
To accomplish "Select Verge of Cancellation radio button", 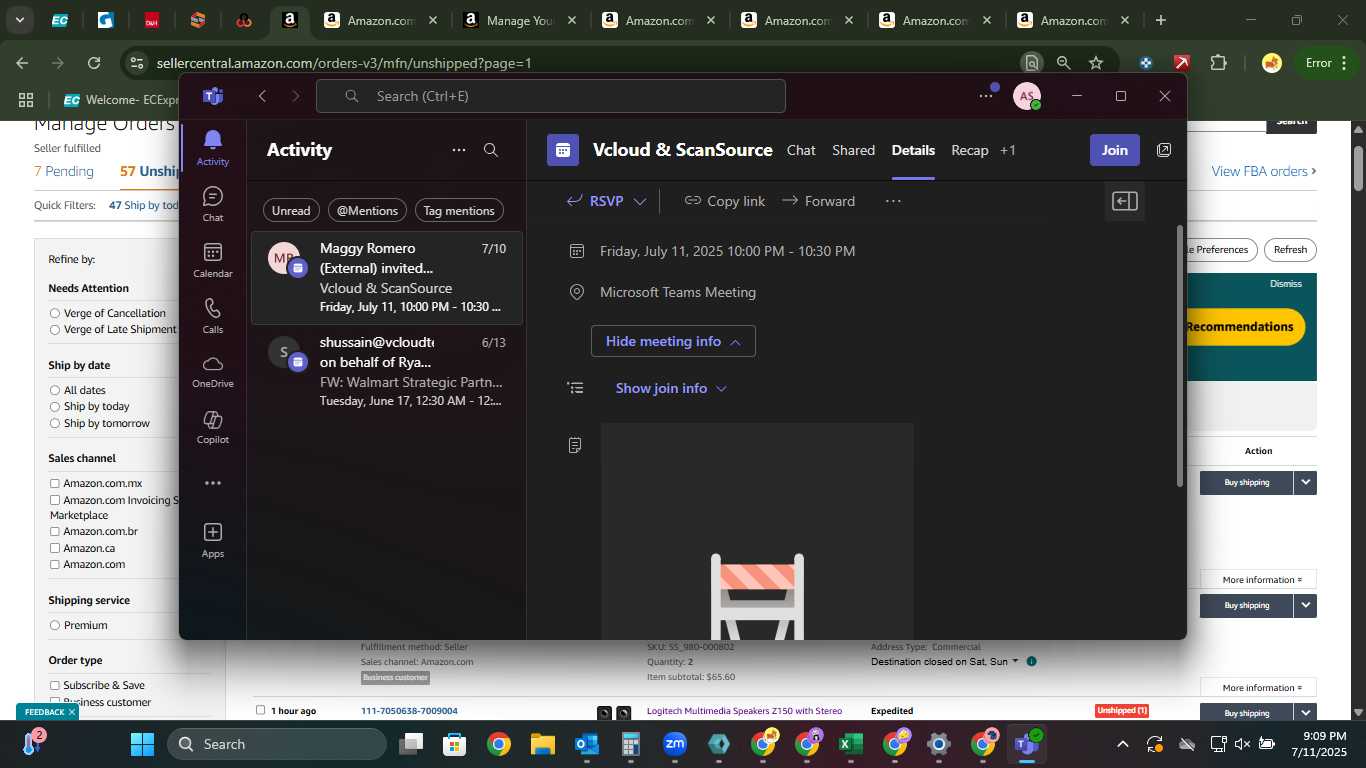I will pos(55,313).
